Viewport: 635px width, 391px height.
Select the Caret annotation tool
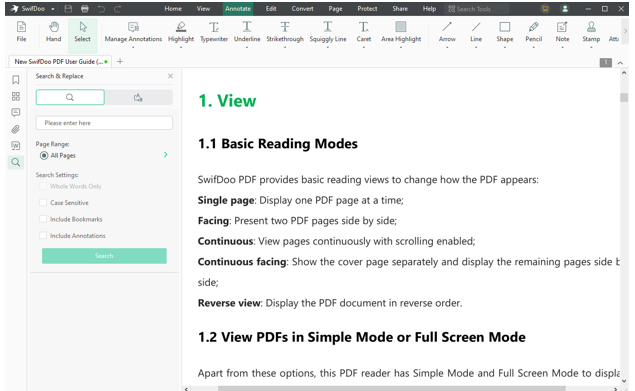point(364,32)
